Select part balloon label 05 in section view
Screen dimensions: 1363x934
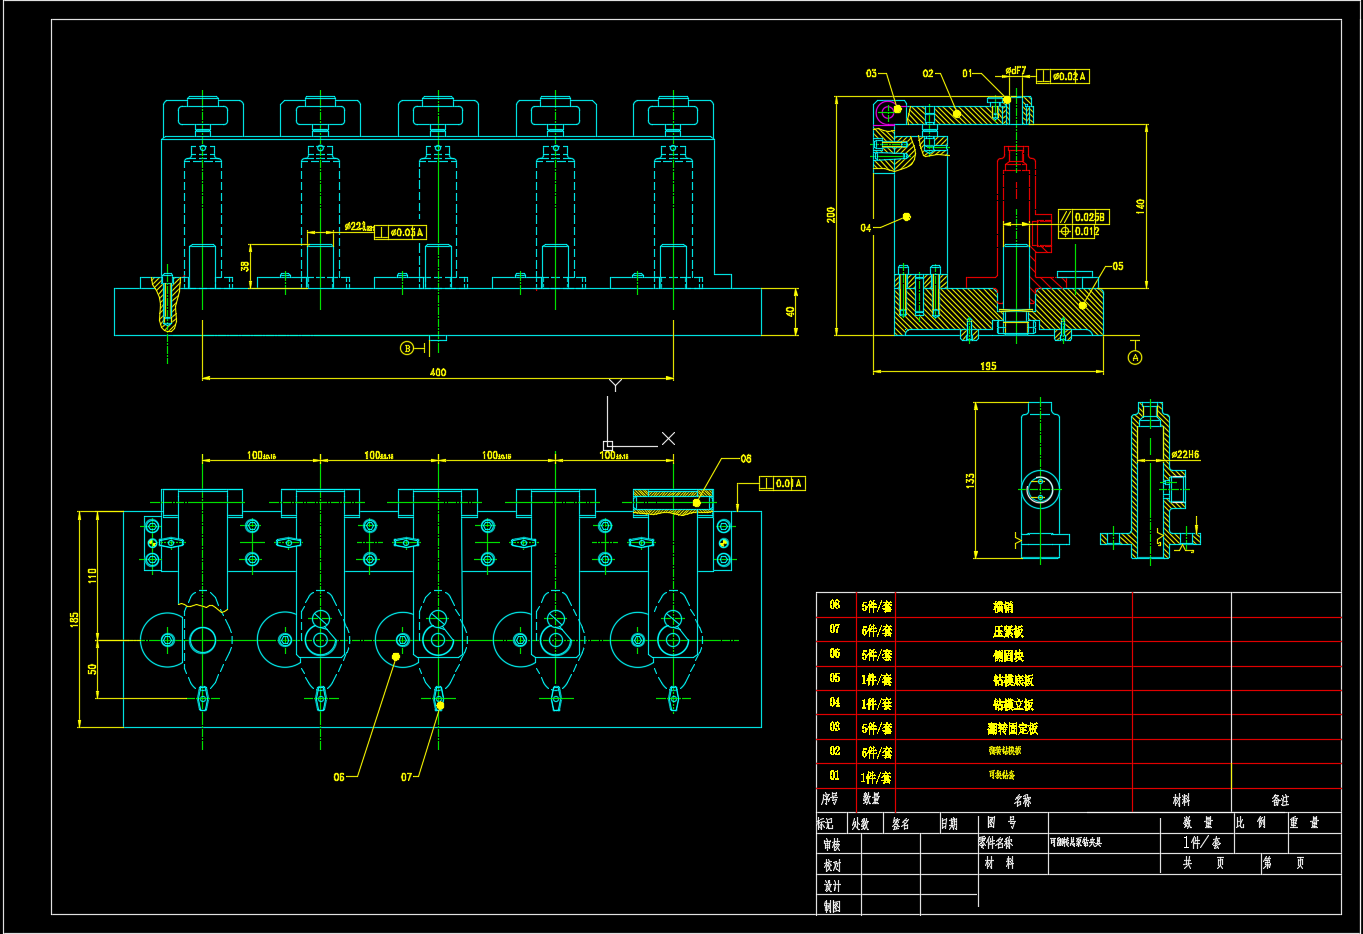point(1117,266)
